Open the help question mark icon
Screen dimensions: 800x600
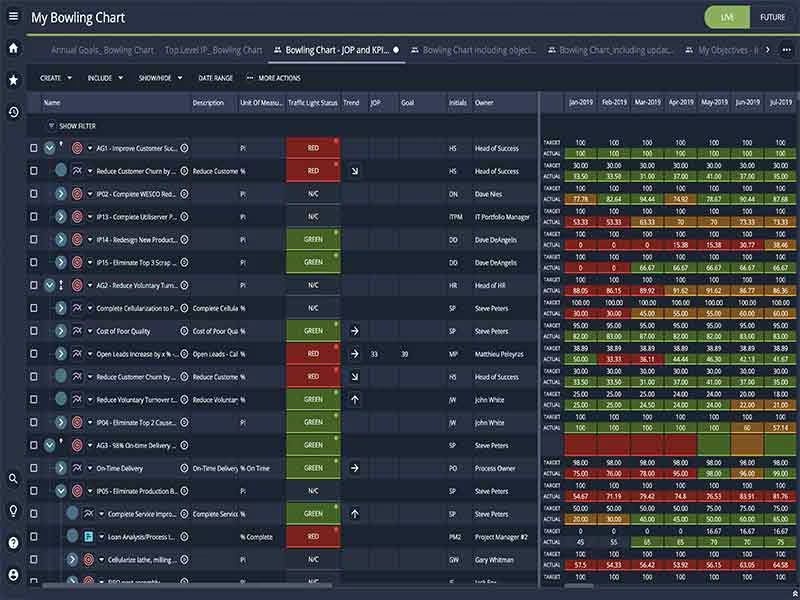coord(13,543)
